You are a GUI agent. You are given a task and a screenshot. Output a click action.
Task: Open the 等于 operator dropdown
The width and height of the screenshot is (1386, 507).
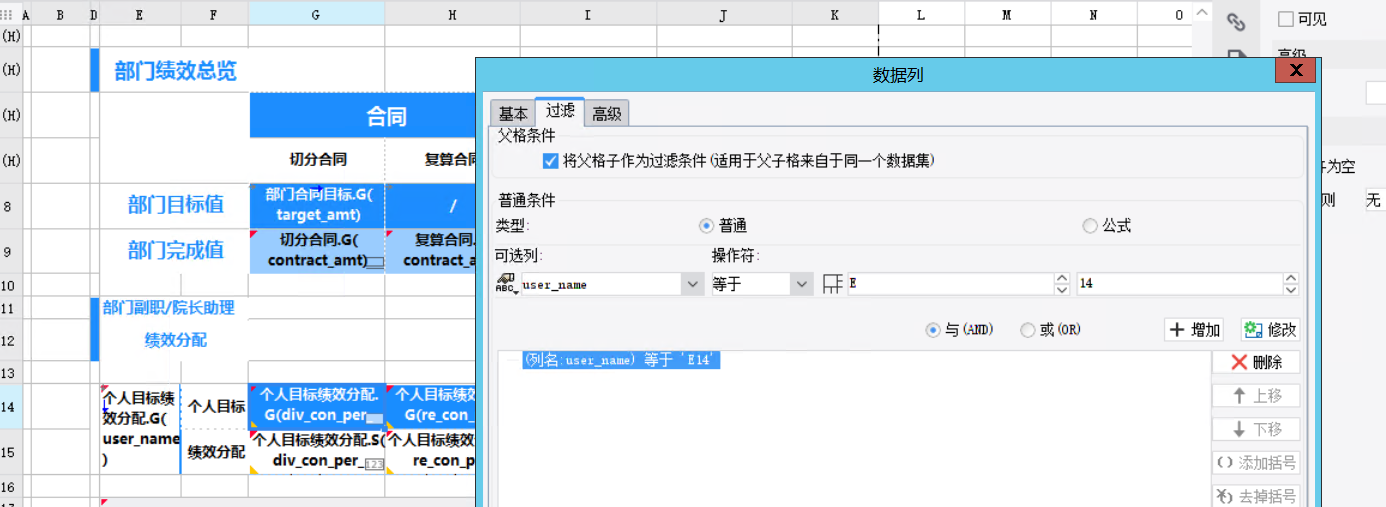click(x=801, y=284)
